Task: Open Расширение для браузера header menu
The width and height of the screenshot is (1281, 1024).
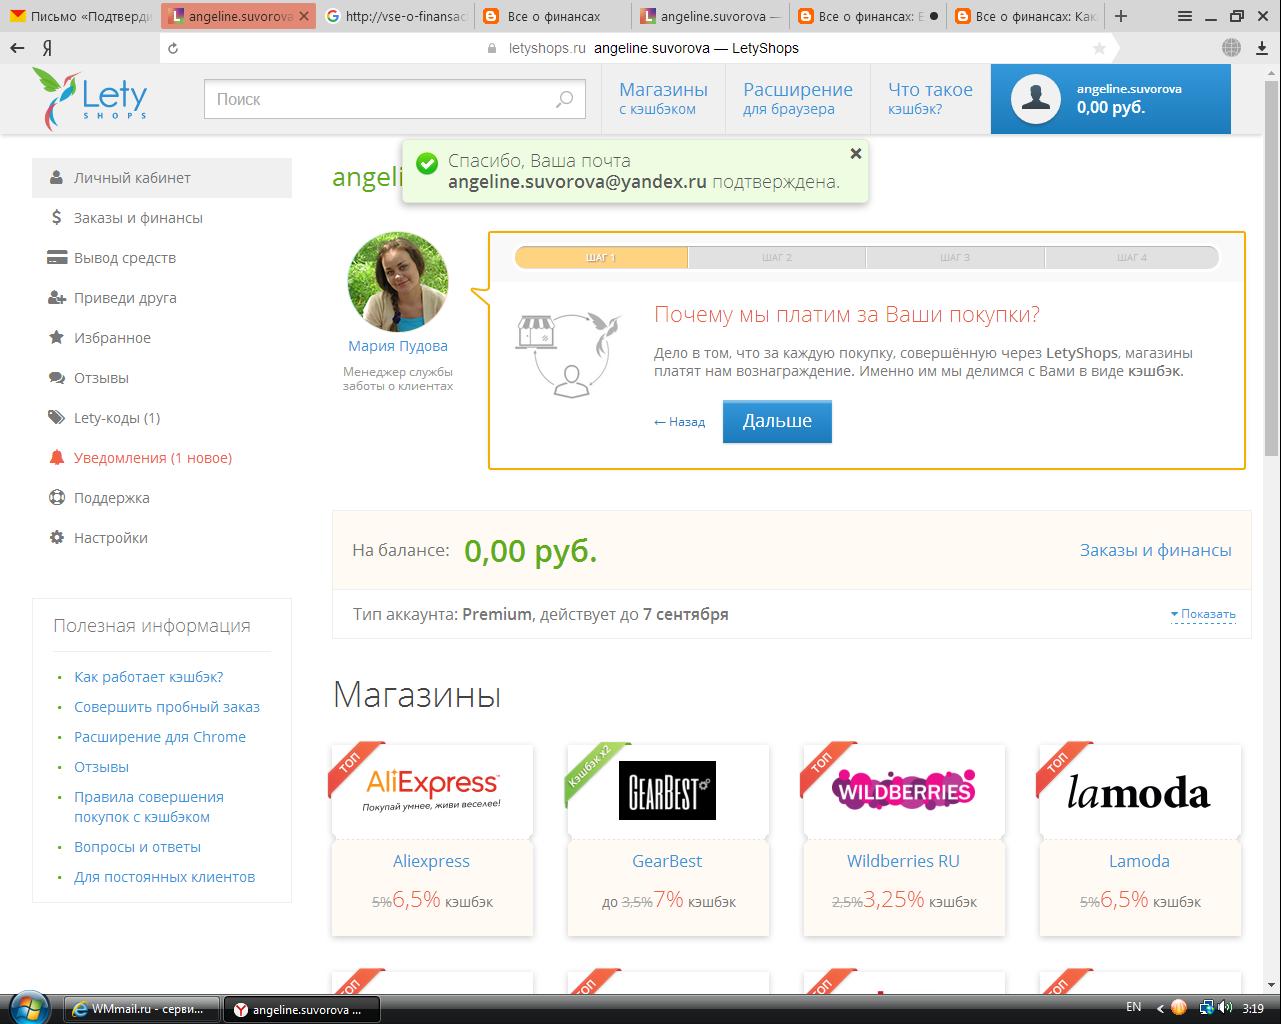Action: click(x=798, y=98)
